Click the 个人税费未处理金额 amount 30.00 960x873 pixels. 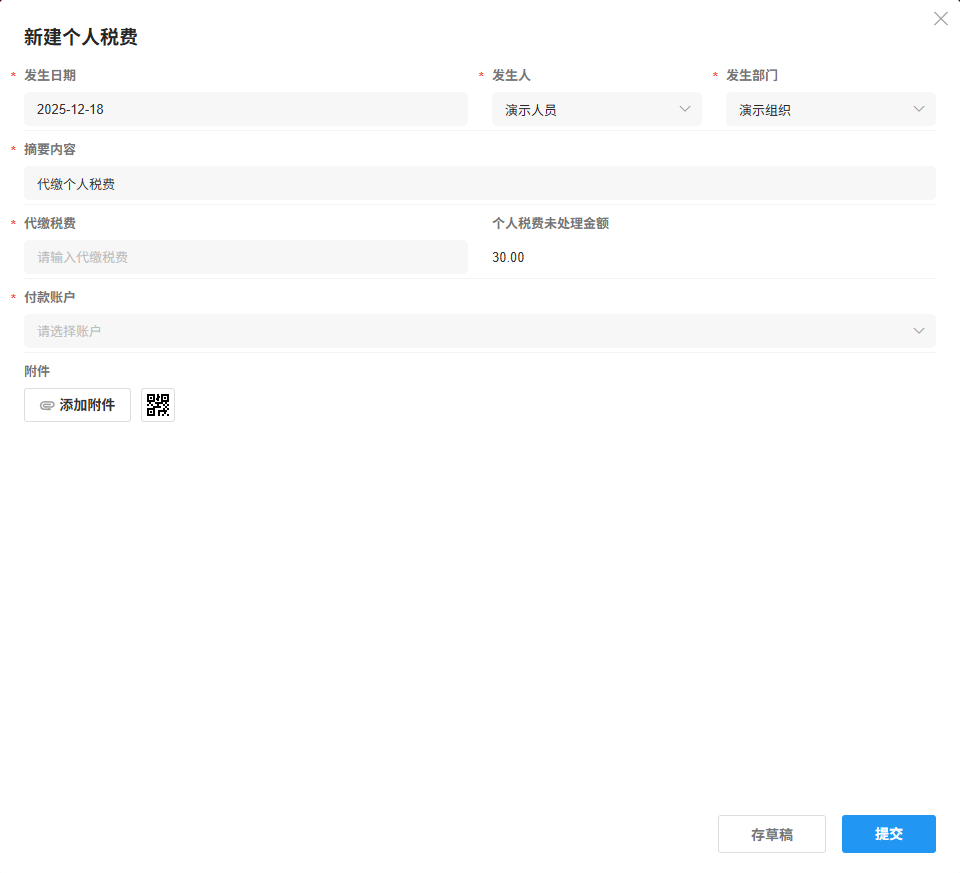point(506,257)
